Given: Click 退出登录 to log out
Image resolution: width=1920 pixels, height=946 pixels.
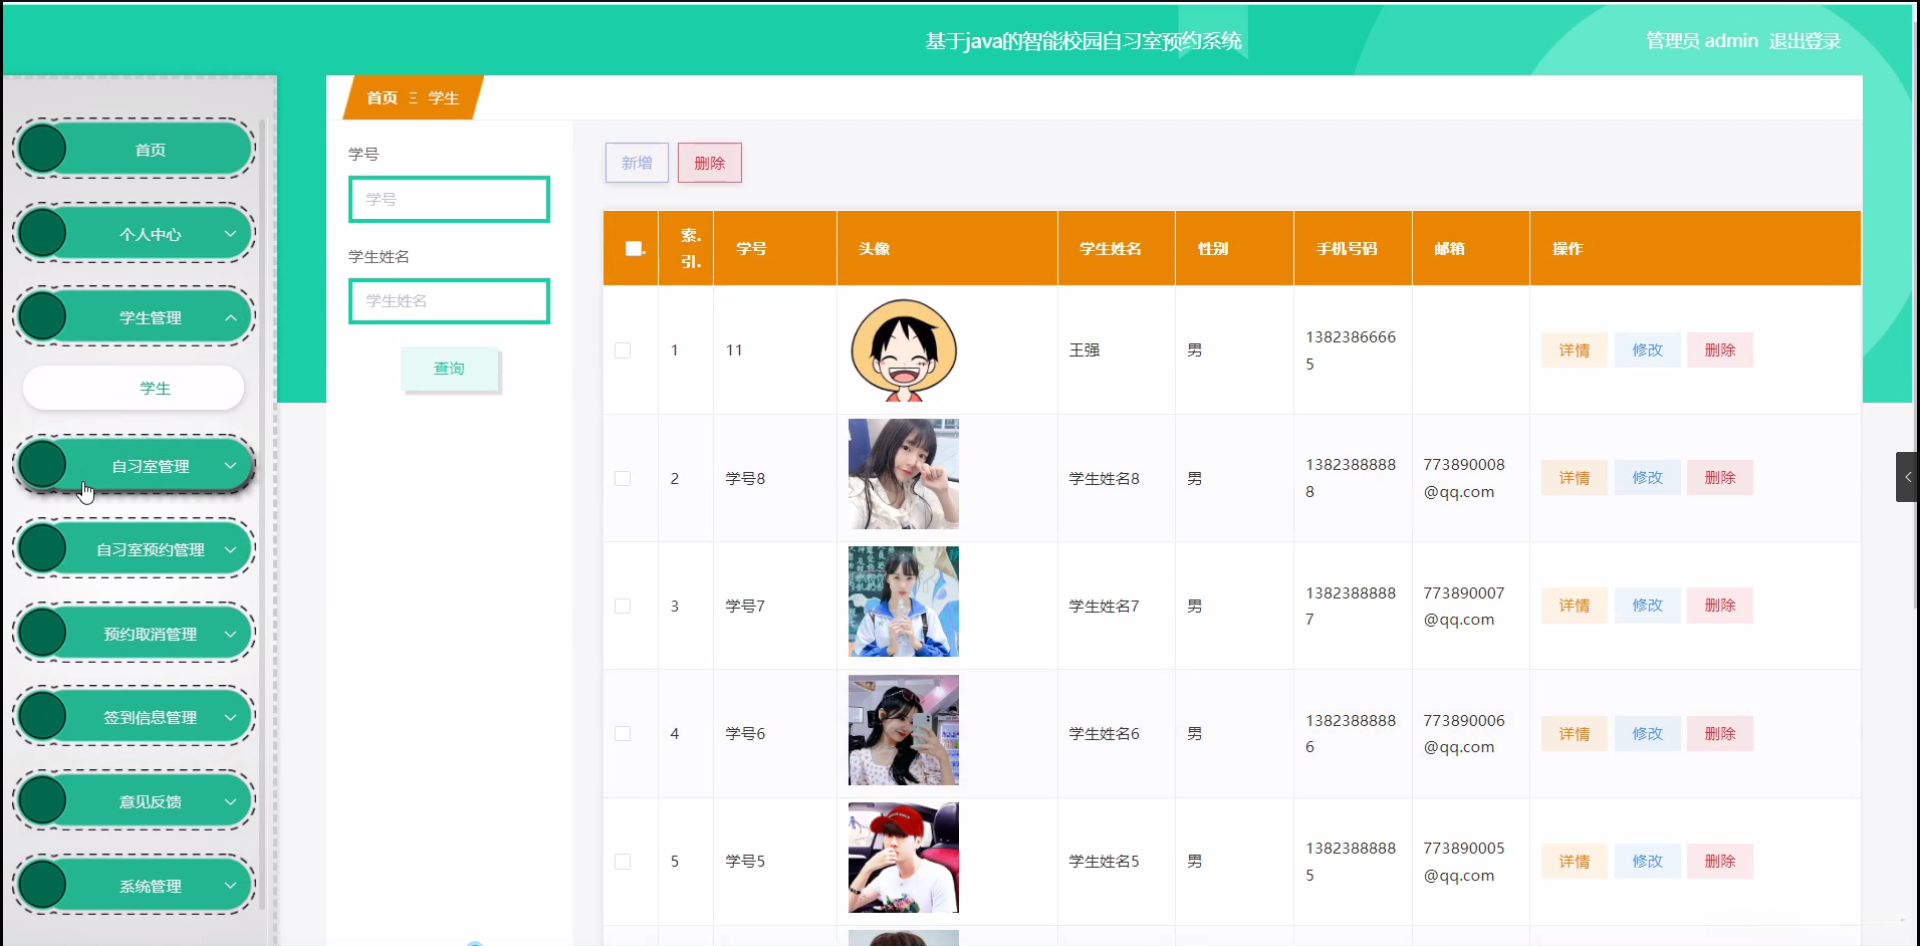Looking at the screenshot, I should tap(1805, 41).
